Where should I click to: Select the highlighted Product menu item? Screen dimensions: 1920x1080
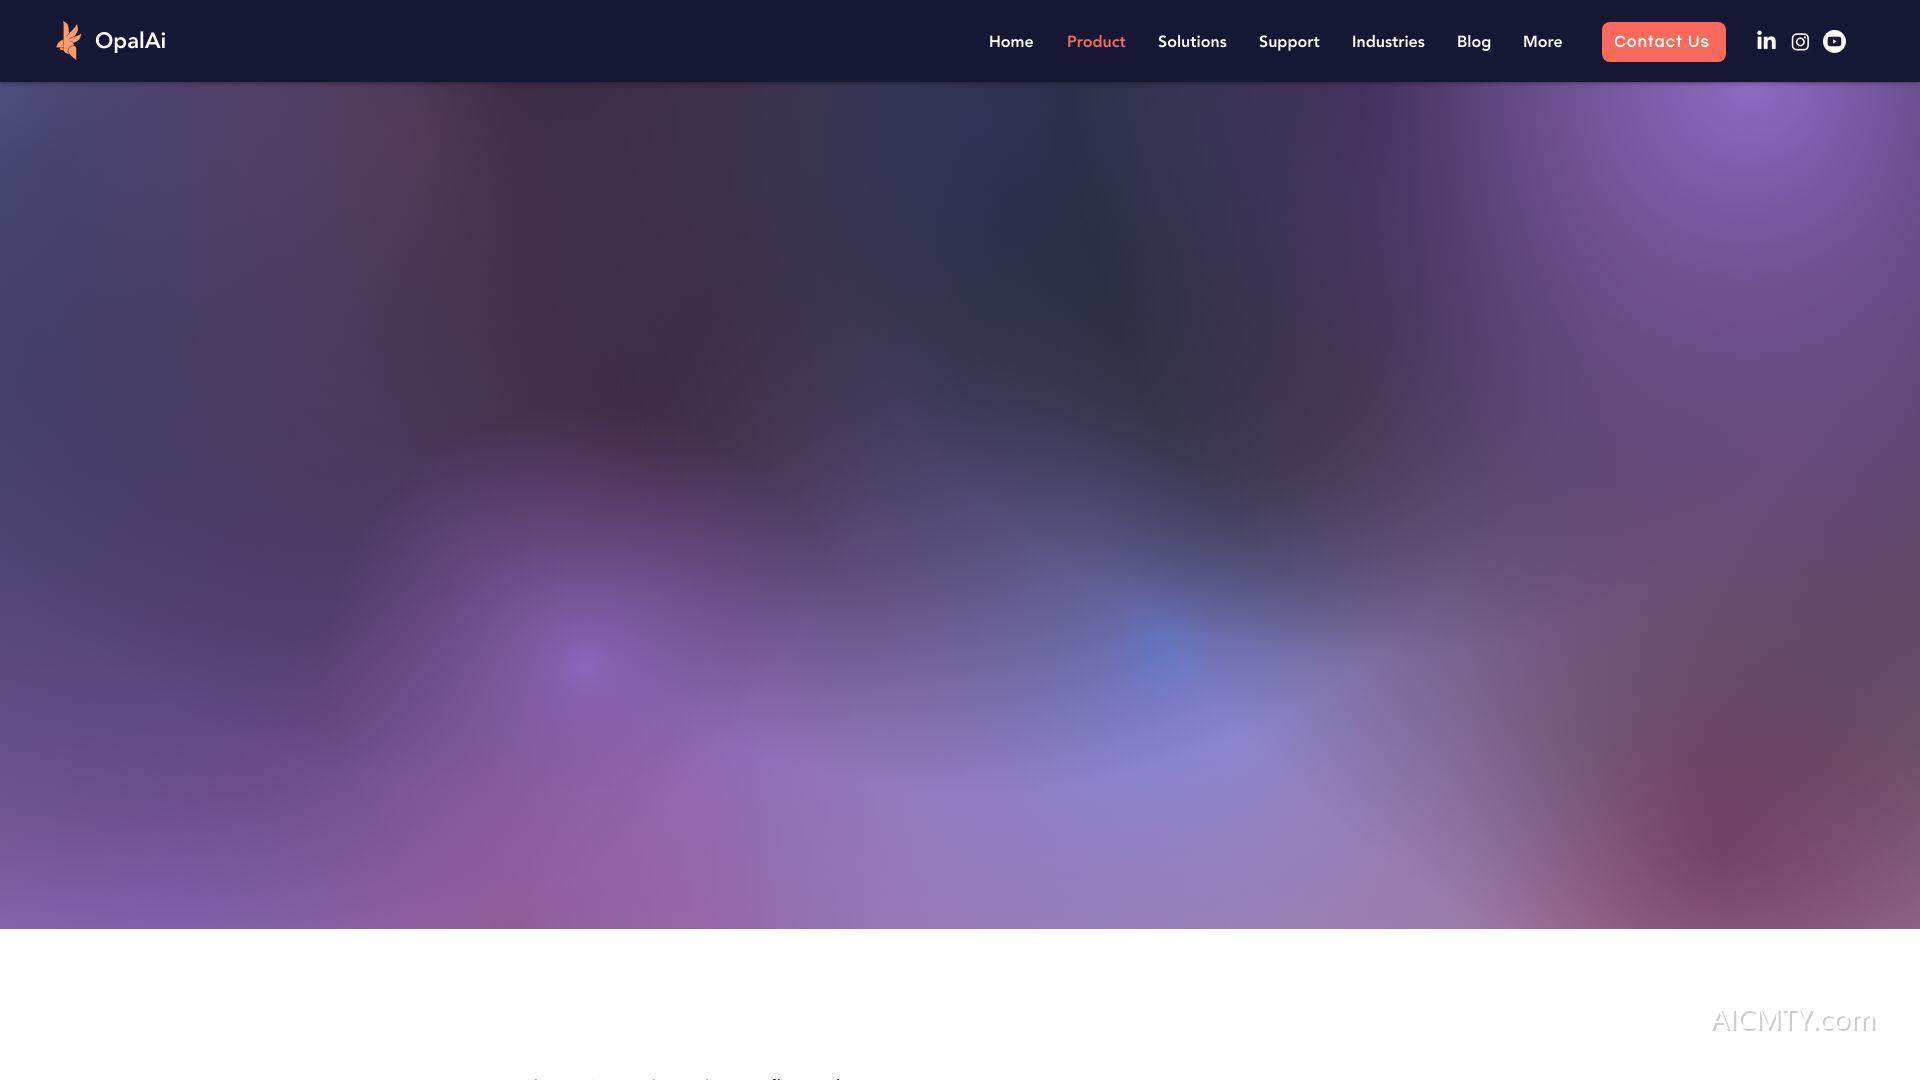(x=1096, y=42)
